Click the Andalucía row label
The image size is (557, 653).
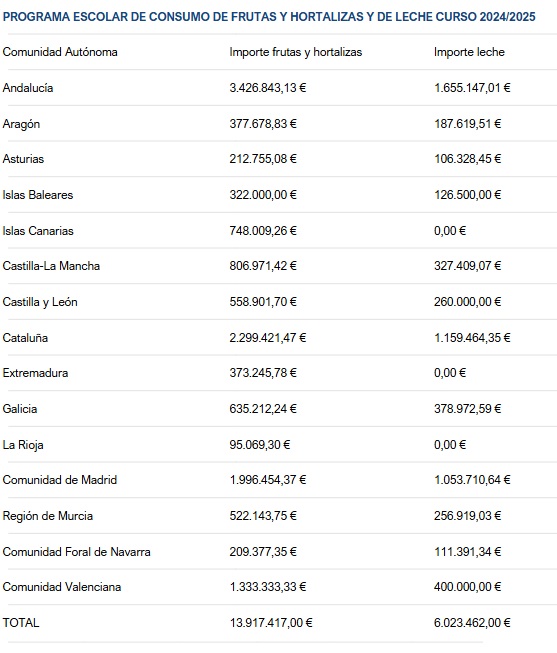coord(28,88)
